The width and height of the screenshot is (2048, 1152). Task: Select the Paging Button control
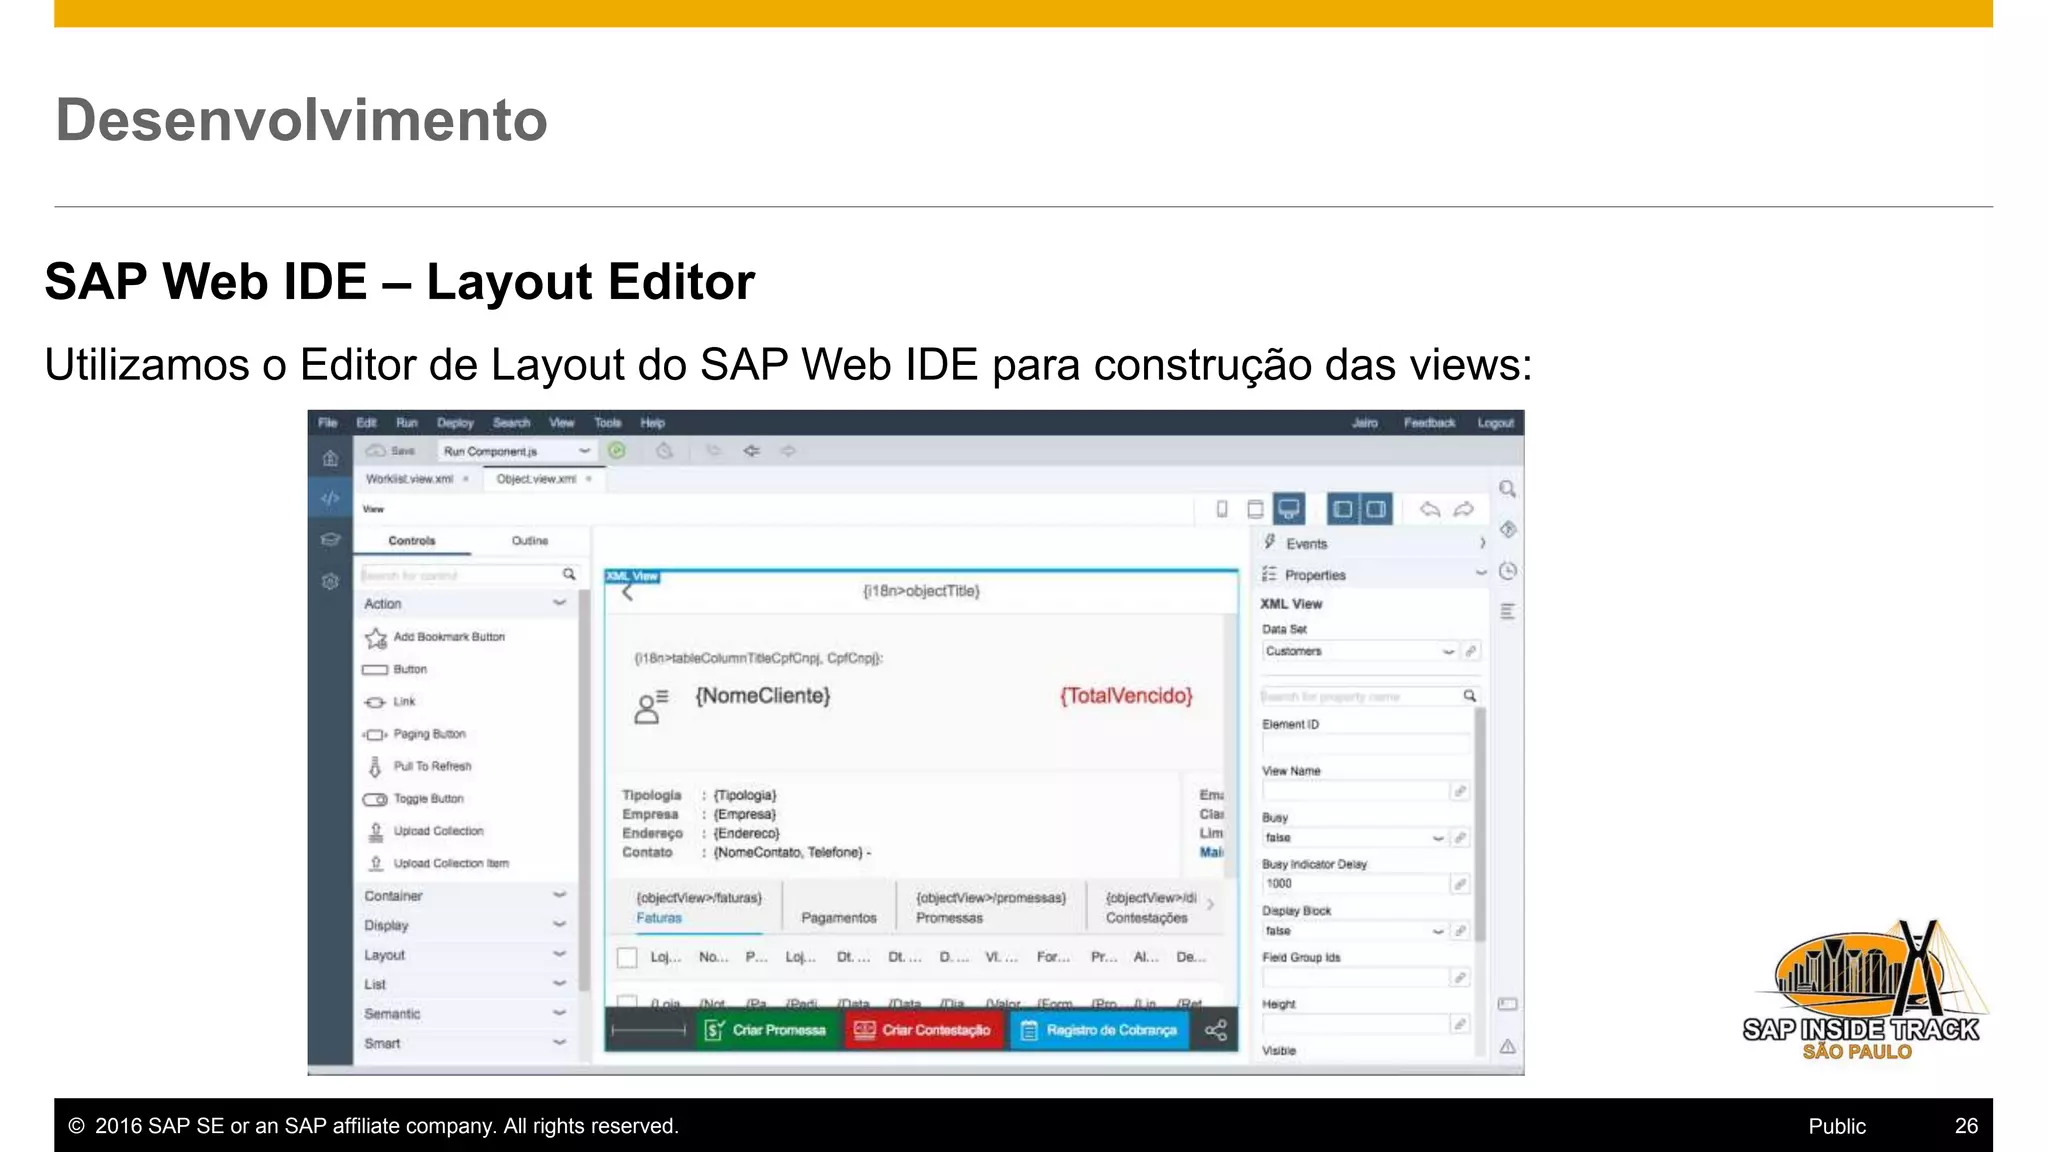(x=415, y=734)
